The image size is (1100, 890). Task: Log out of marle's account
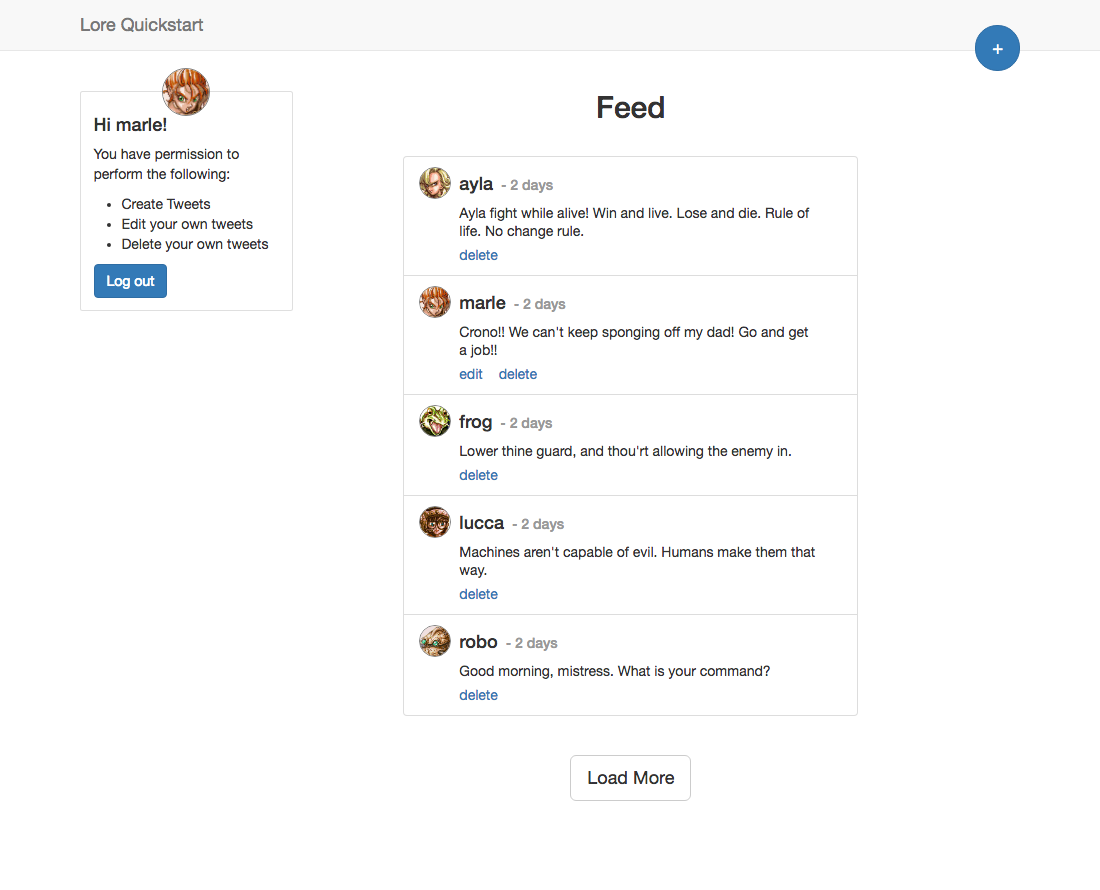pos(130,281)
